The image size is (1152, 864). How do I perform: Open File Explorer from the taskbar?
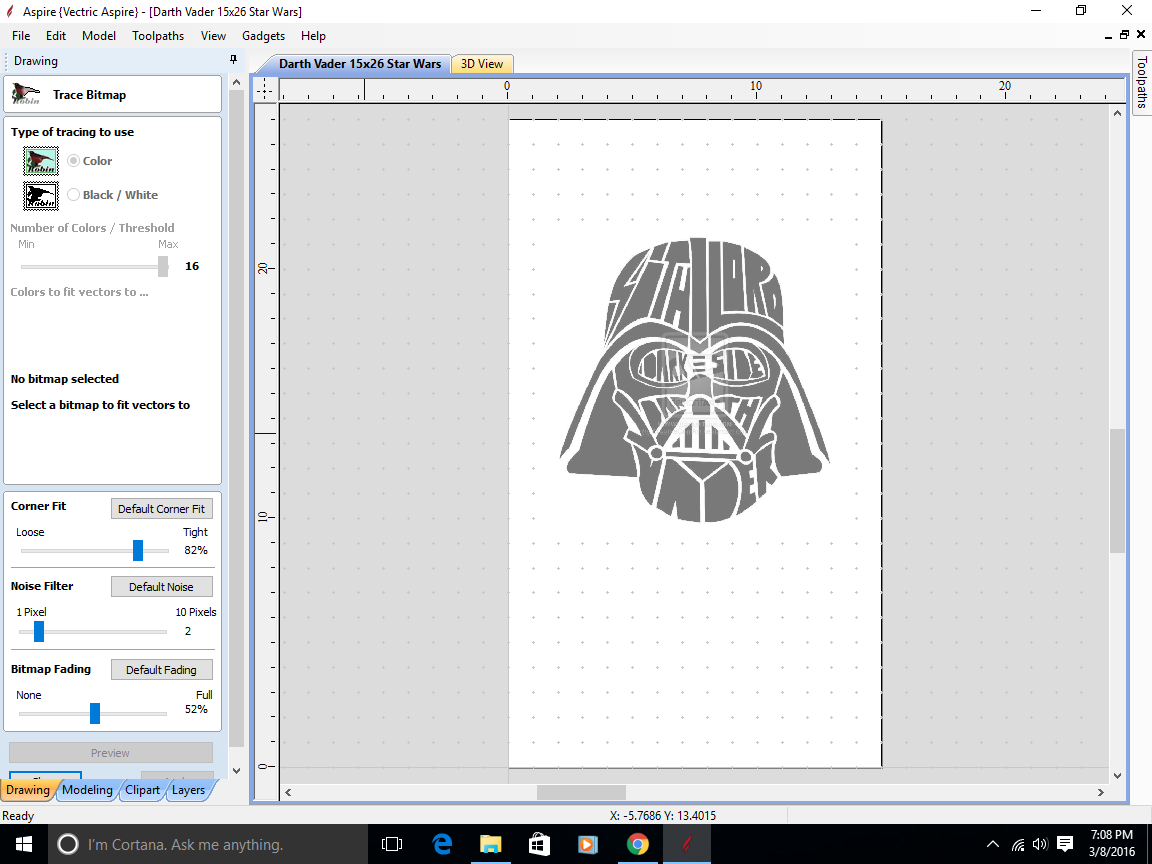[x=490, y=844]
